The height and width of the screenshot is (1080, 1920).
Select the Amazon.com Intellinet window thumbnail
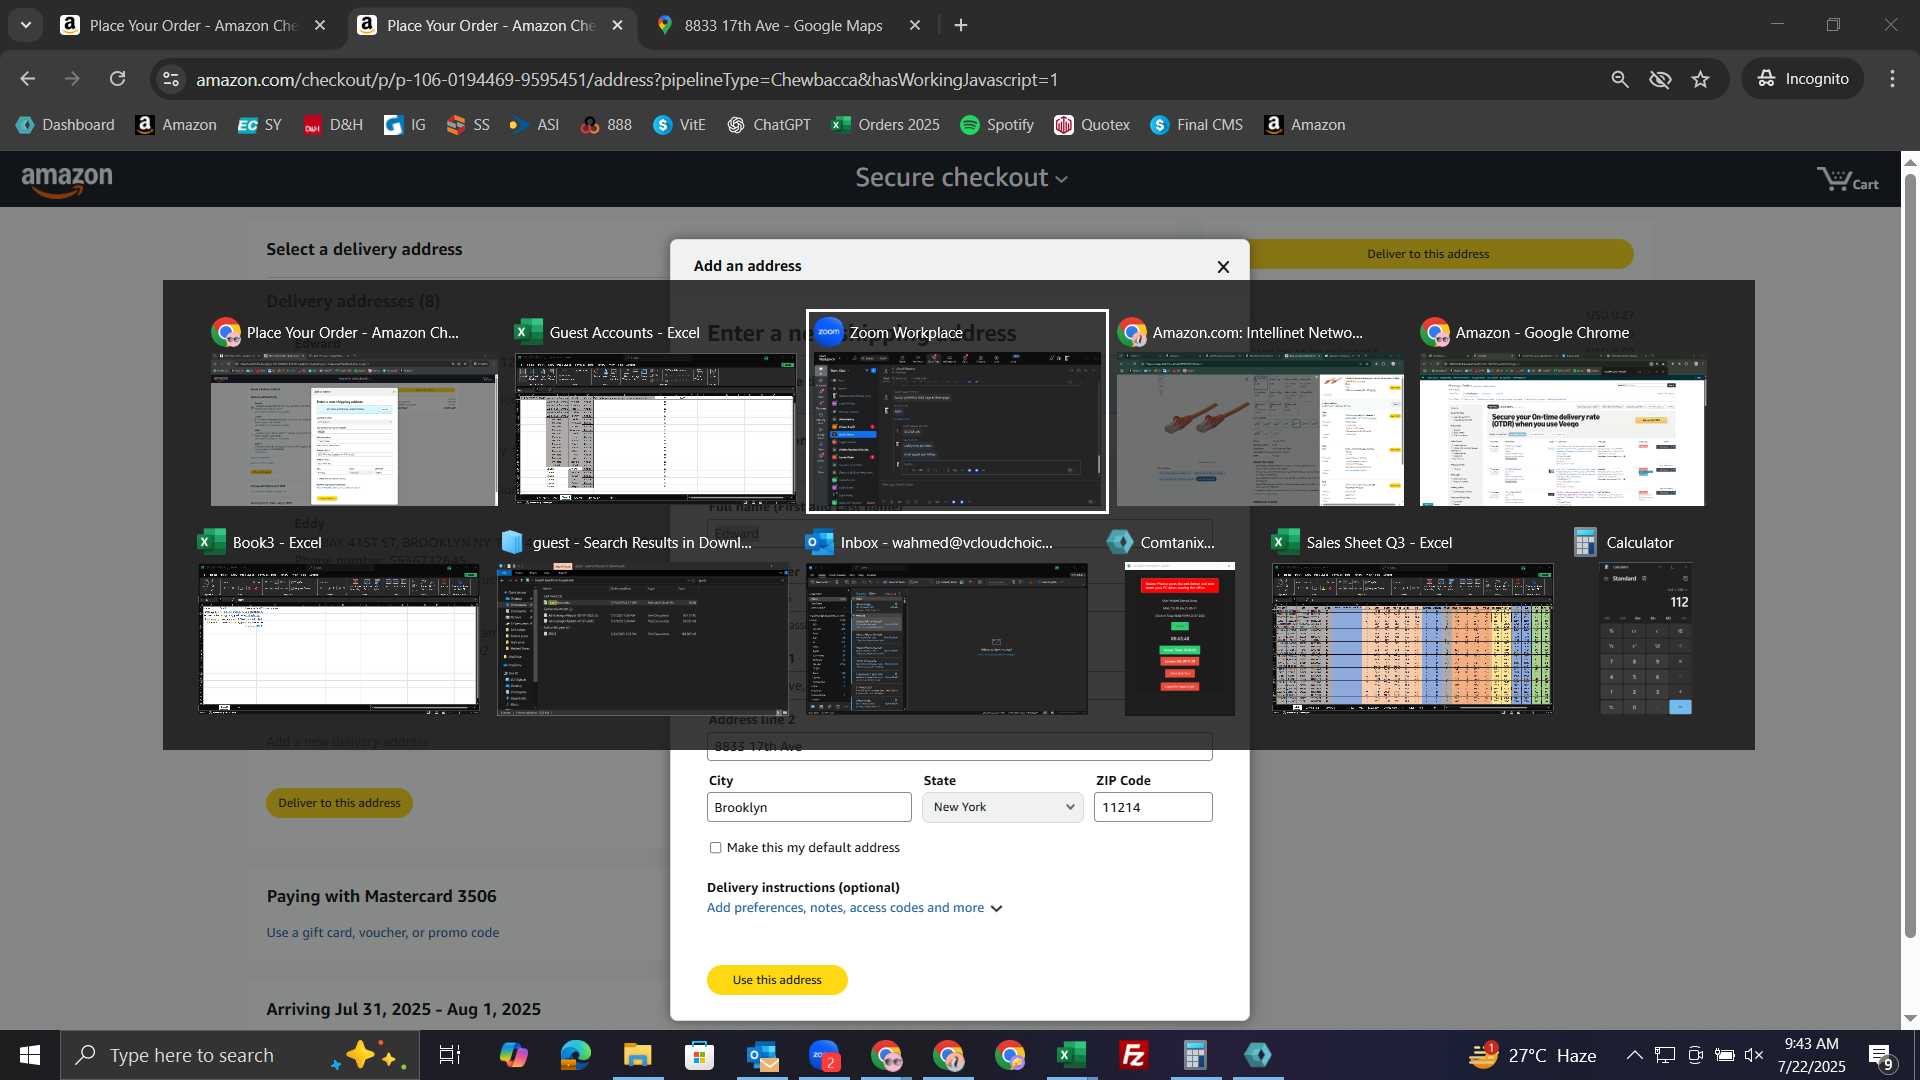point(1259,411)
